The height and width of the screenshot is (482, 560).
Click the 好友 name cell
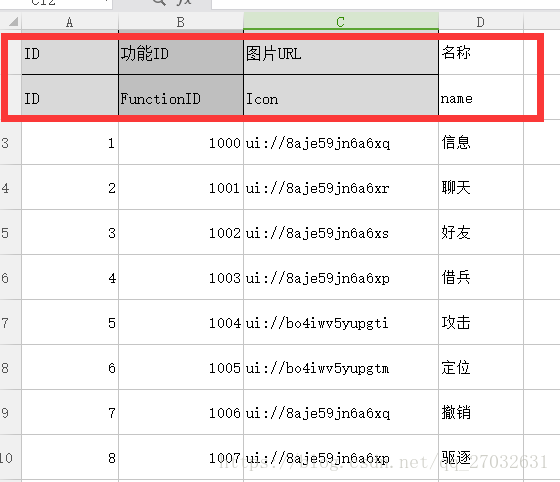click(x=481, y=232)
